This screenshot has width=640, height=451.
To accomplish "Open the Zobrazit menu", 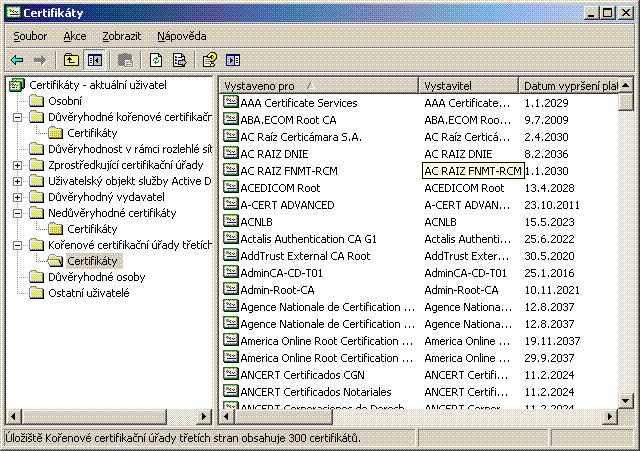I will click(x=122, y=36).
